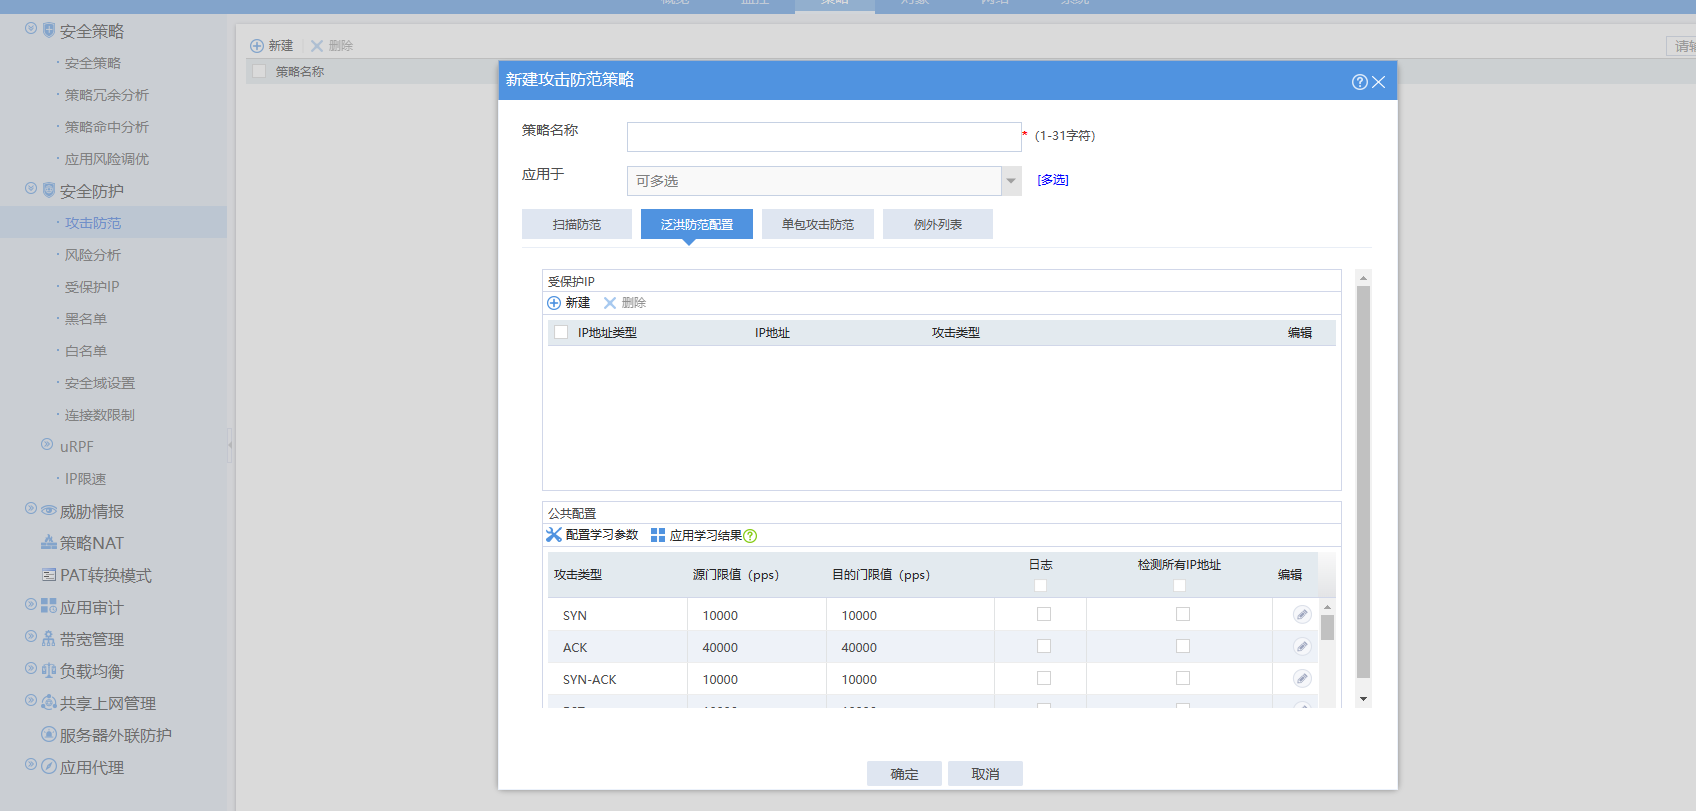Edit the ACK row with pencil icon
Image resolution: width=1696 pixels, height=811 pixels.
click(x=1302, y=646)
